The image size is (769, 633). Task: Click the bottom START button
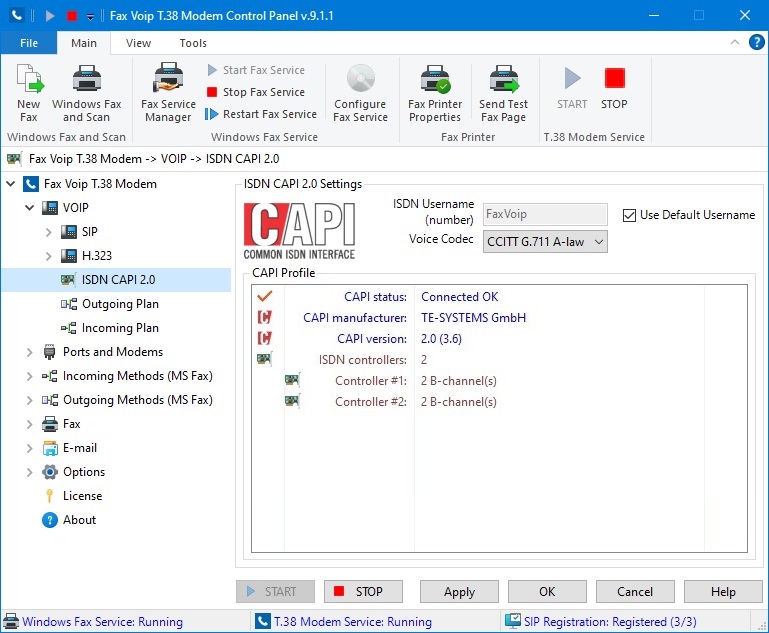tap(275, 592)
